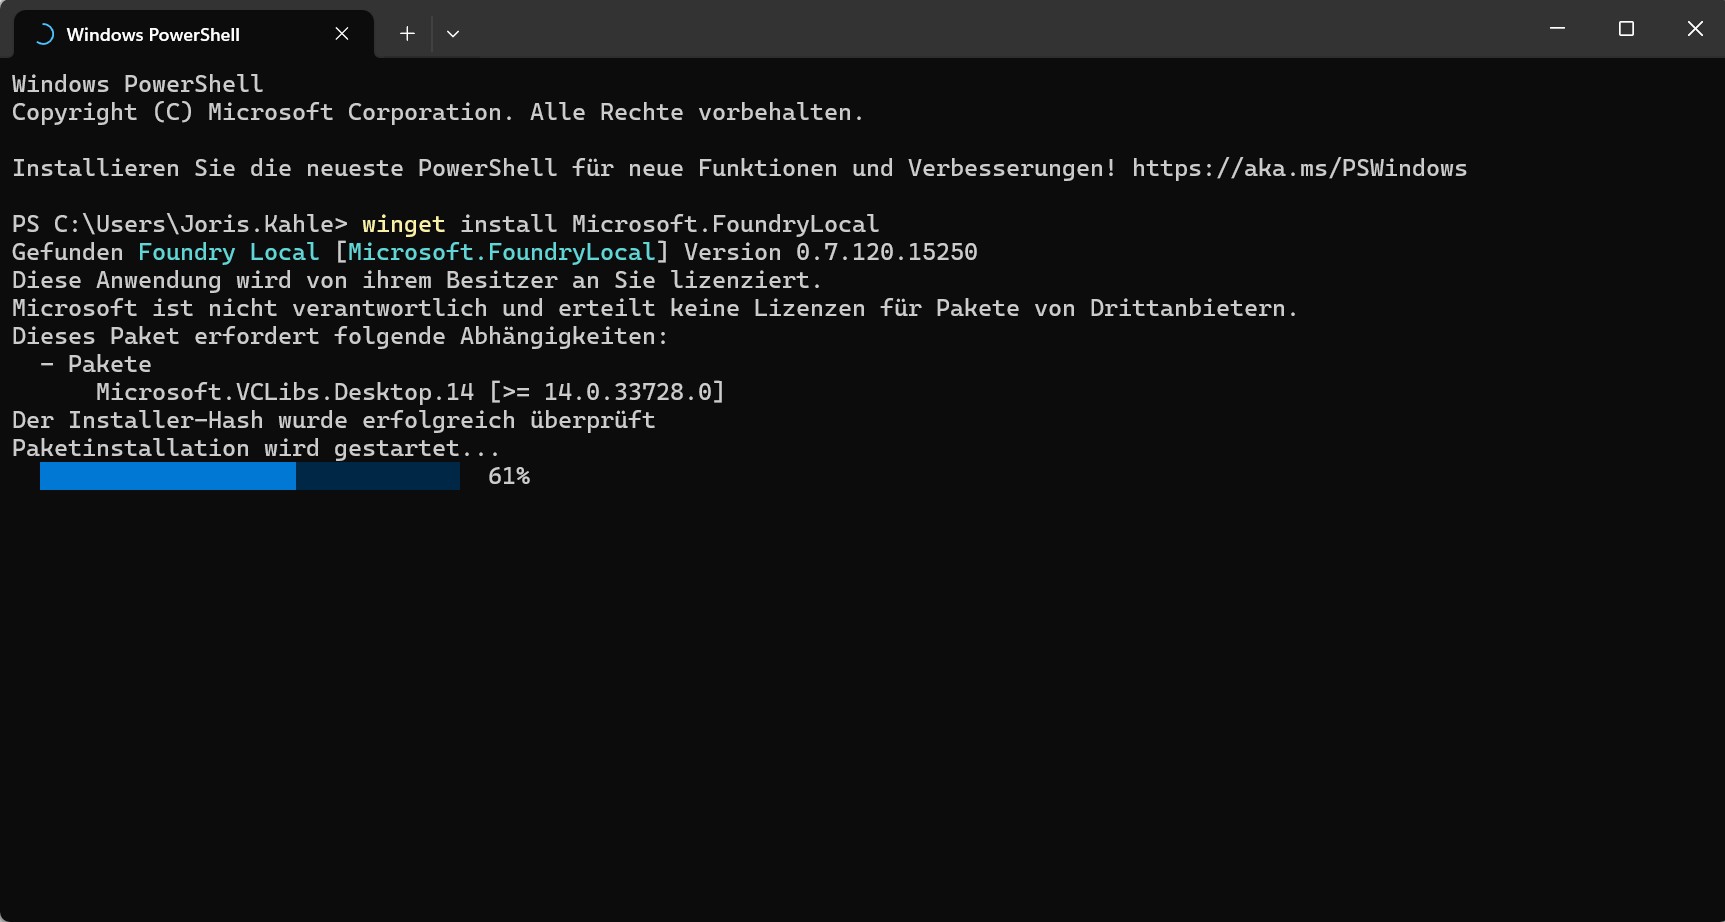
Task: Open a new terminal tab with plus
Action: [x=407, y=34]
